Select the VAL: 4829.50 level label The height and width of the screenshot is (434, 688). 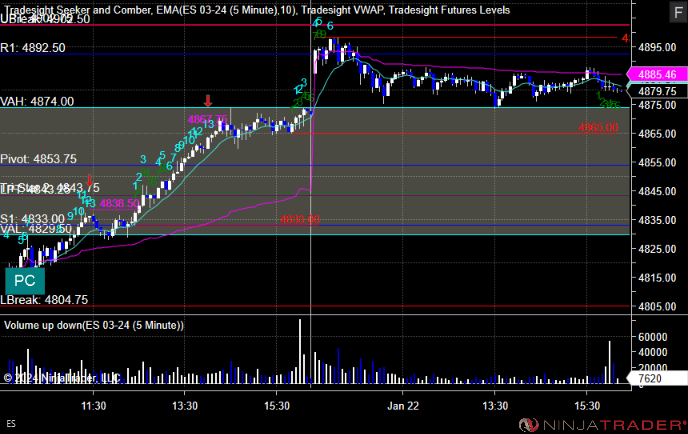36,229
